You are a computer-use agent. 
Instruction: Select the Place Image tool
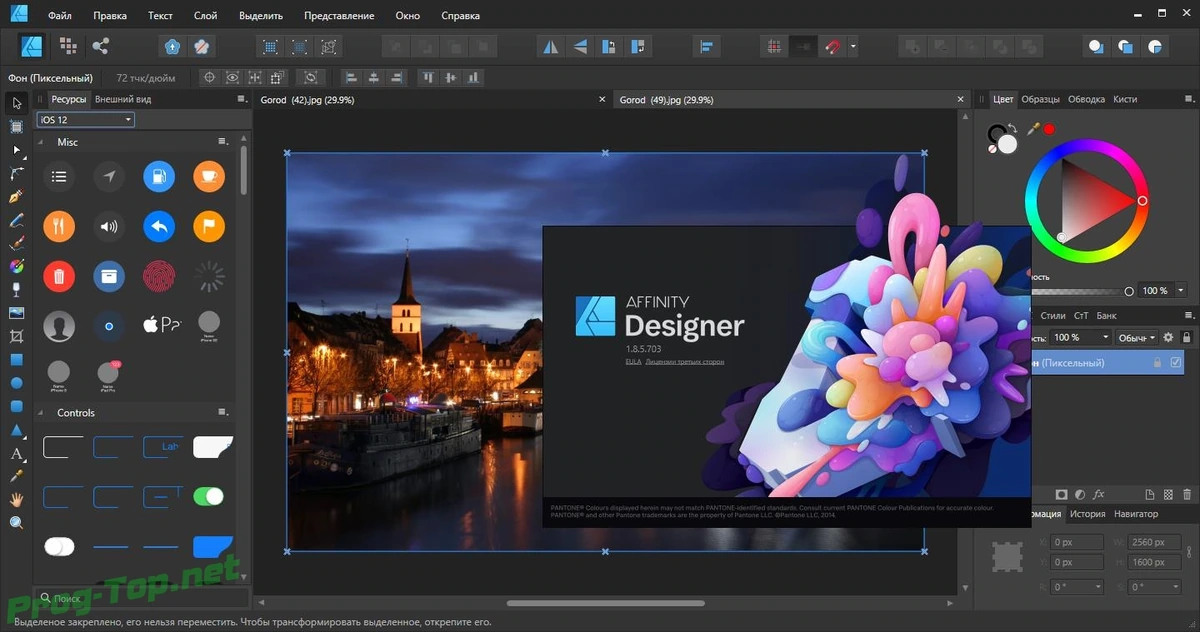[17, 313]
